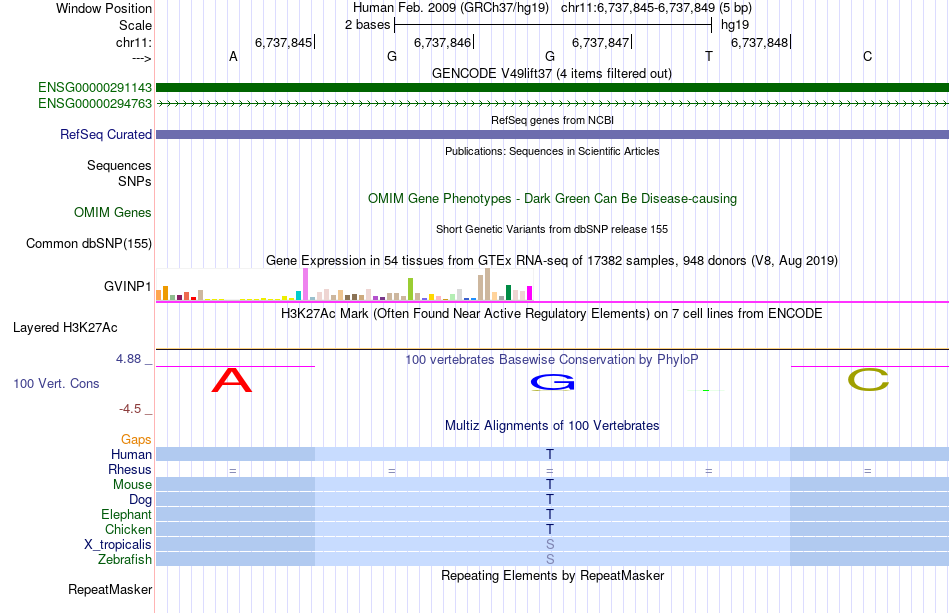This screenshot has height=613, width=950.
Task: Click base T in the sequence row
Action: tap(709, 56)
